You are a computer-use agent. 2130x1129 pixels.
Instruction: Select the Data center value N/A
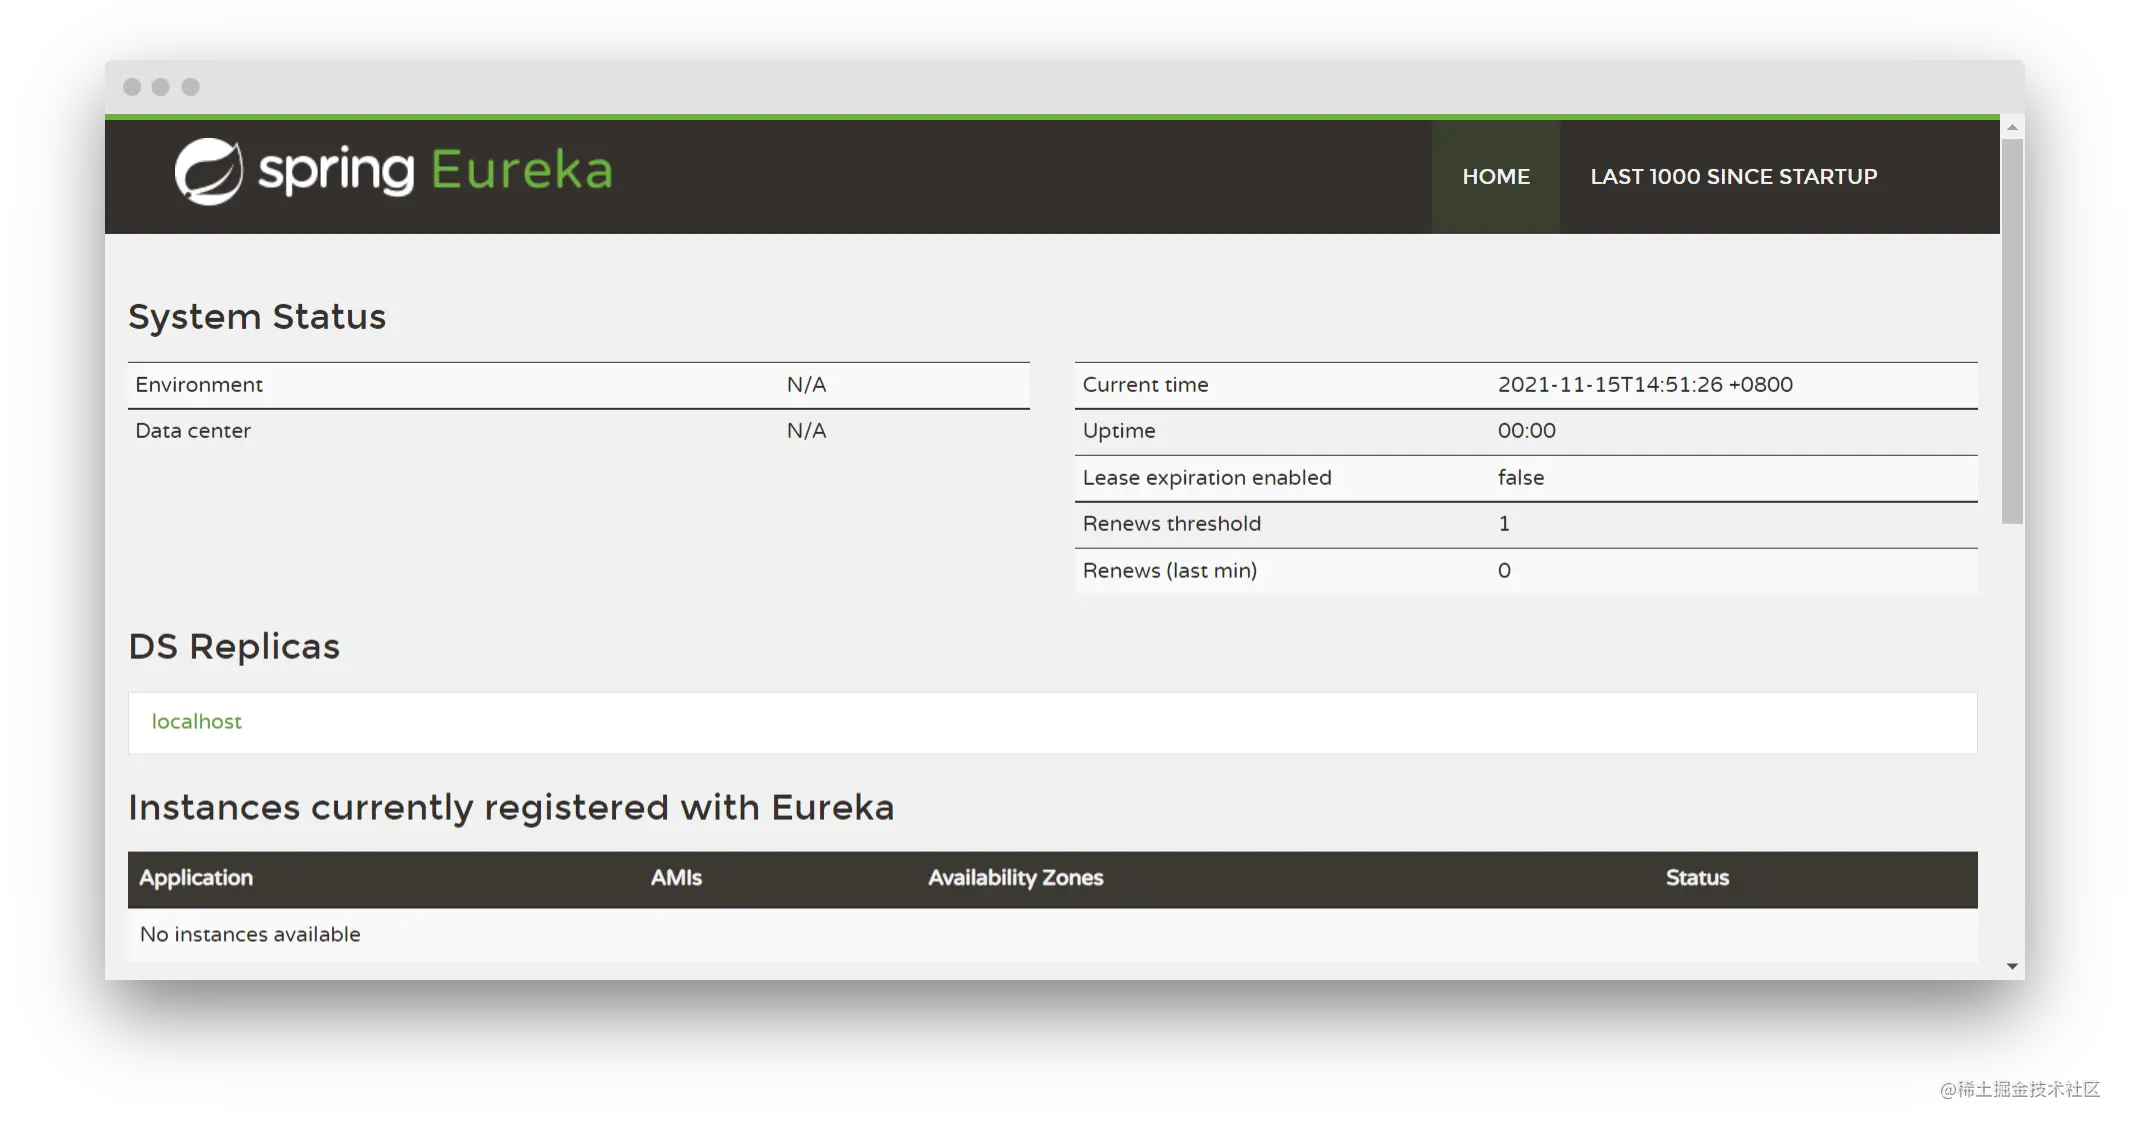(x=806, y=431)
